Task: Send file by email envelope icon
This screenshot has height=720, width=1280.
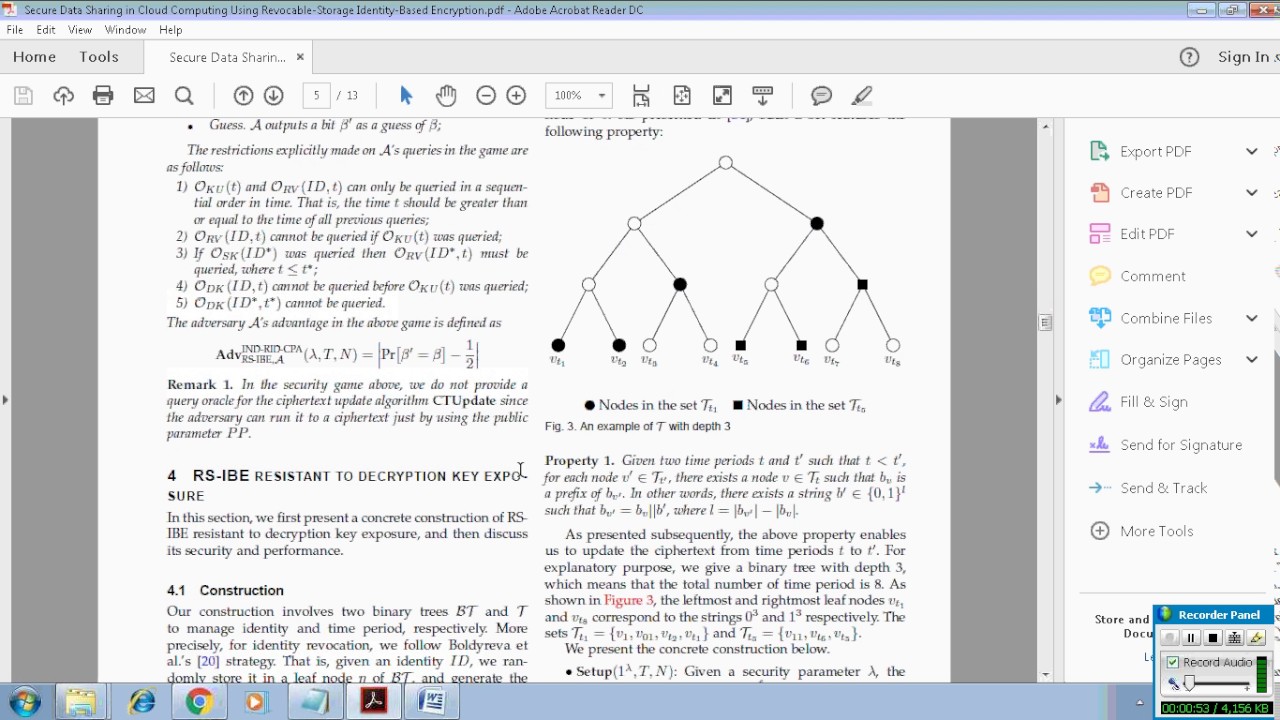Action: [144, 95]
